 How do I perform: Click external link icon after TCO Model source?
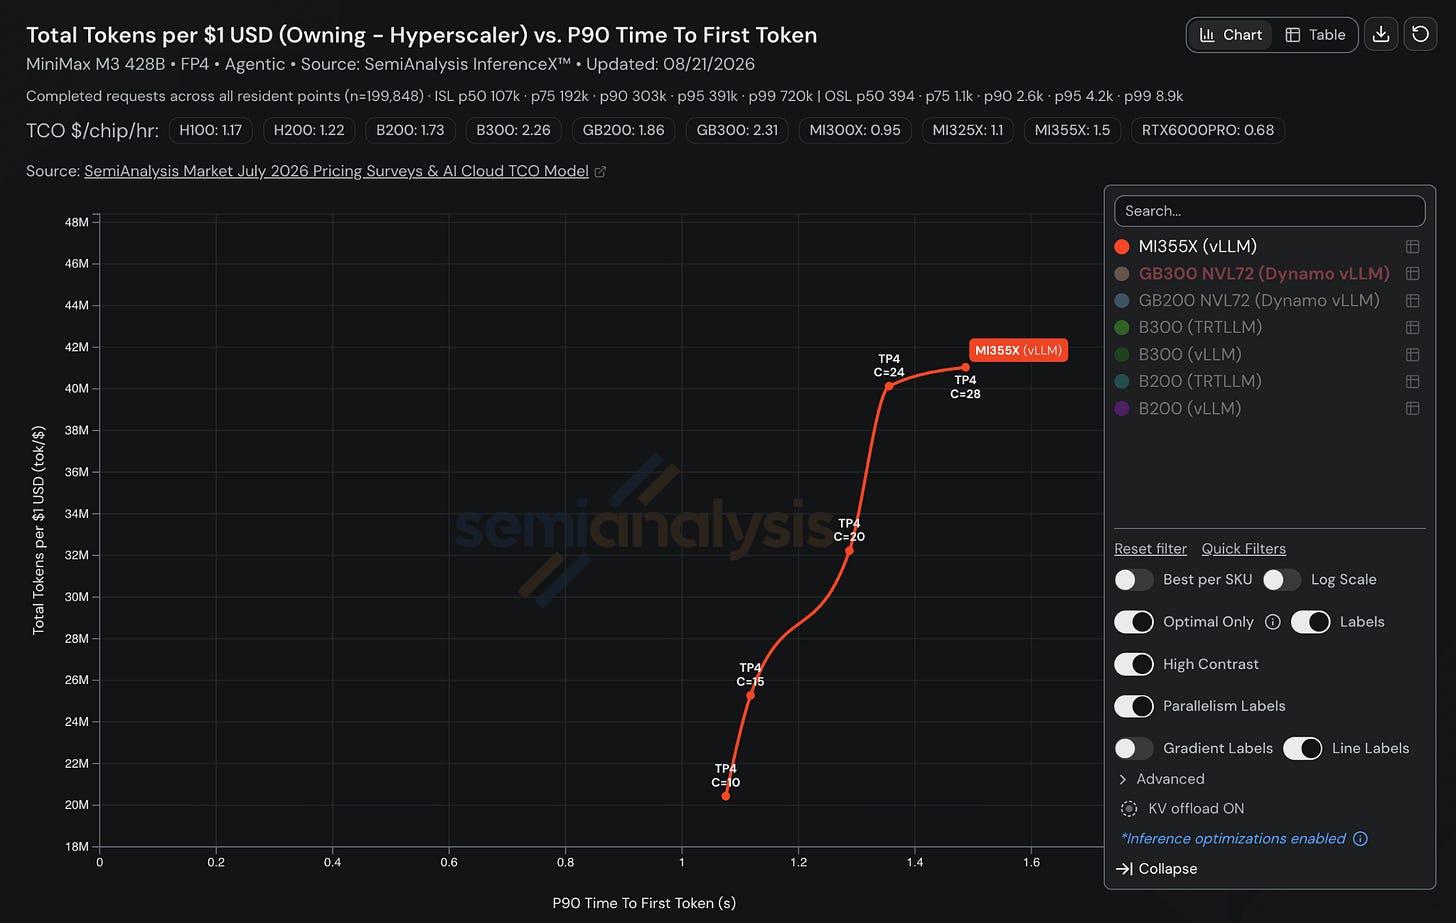click(600, 172)
